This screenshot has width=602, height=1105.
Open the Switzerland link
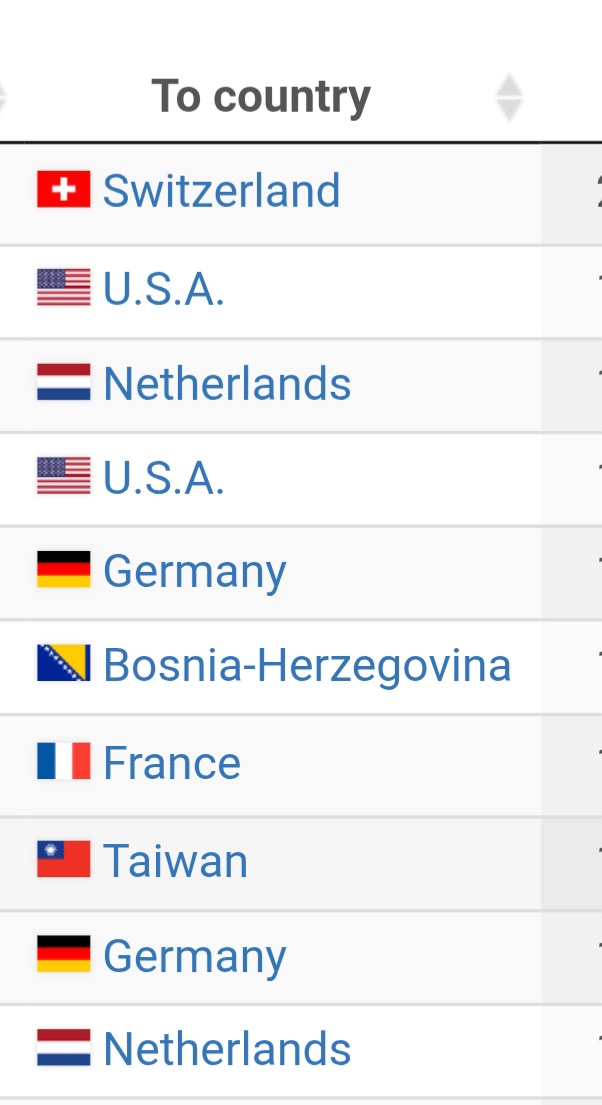221,190
